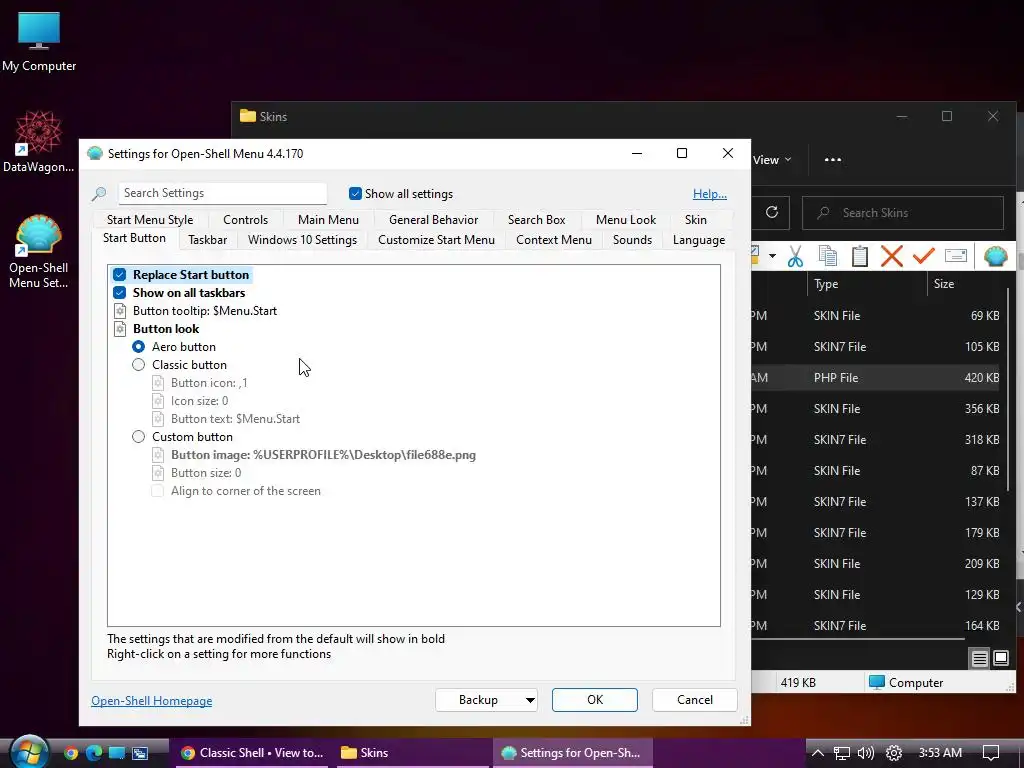Click the OK button
The image size is (1024, 768).
595,700
